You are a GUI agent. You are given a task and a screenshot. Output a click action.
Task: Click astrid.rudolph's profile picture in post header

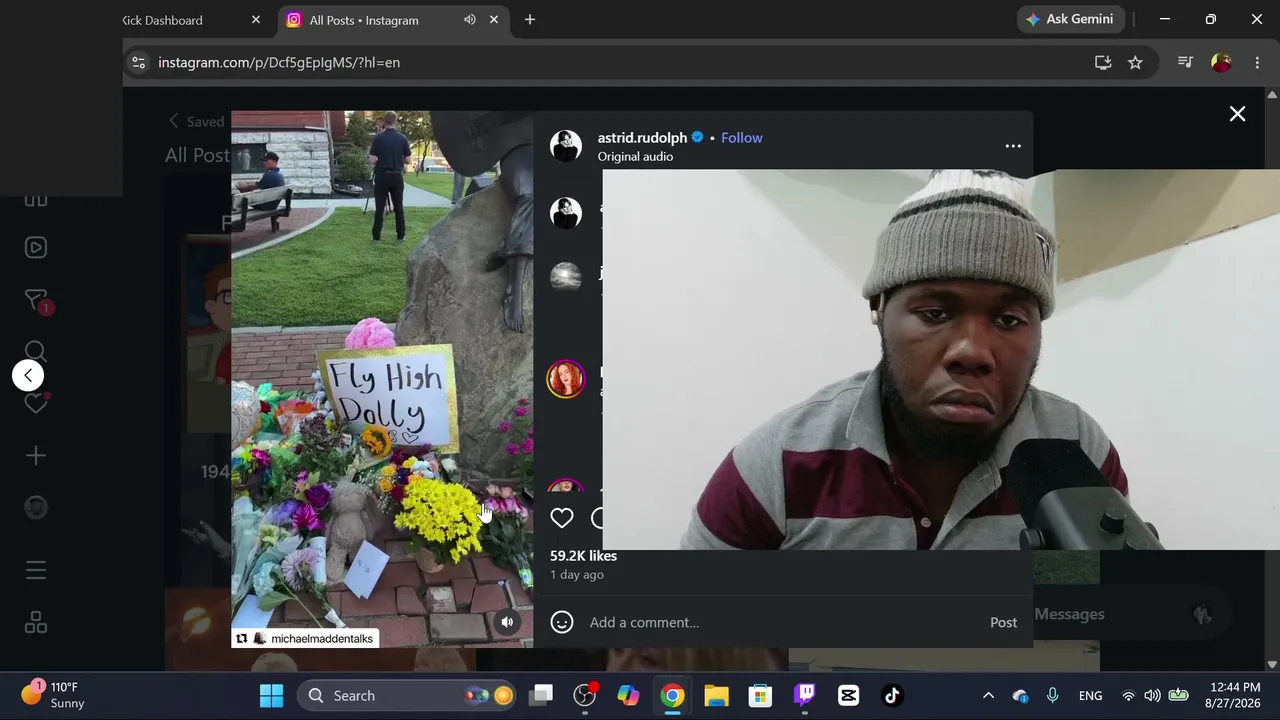tap(566, 146)
